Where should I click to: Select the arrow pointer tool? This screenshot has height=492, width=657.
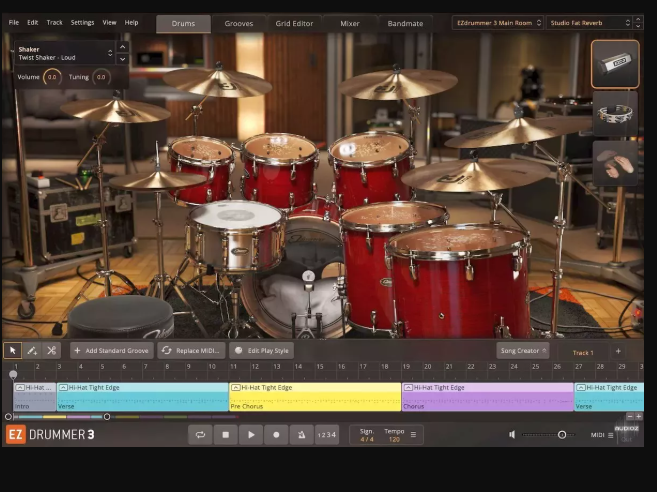pos(13,350)
